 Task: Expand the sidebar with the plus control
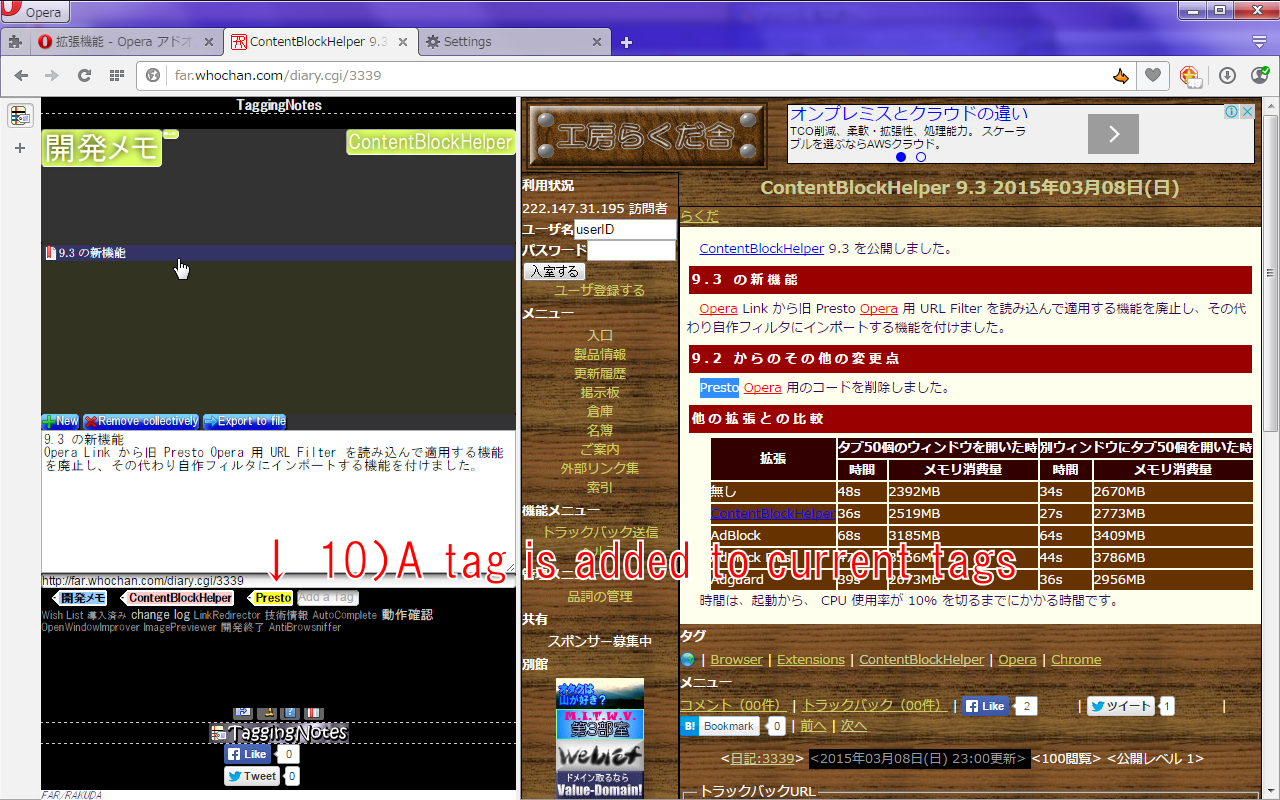pyautogui.click(x=18, y=148)
